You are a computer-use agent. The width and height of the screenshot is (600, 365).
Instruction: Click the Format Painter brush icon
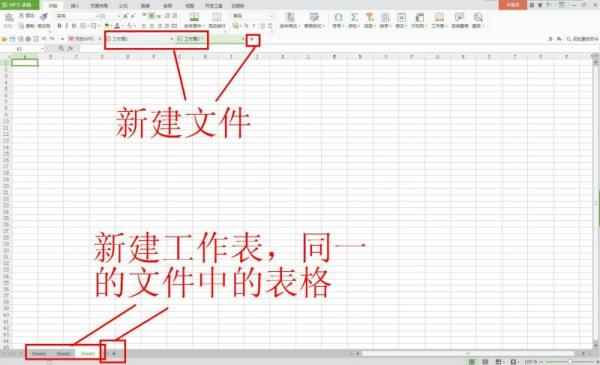pyautogui.click(x=44, y=16)
